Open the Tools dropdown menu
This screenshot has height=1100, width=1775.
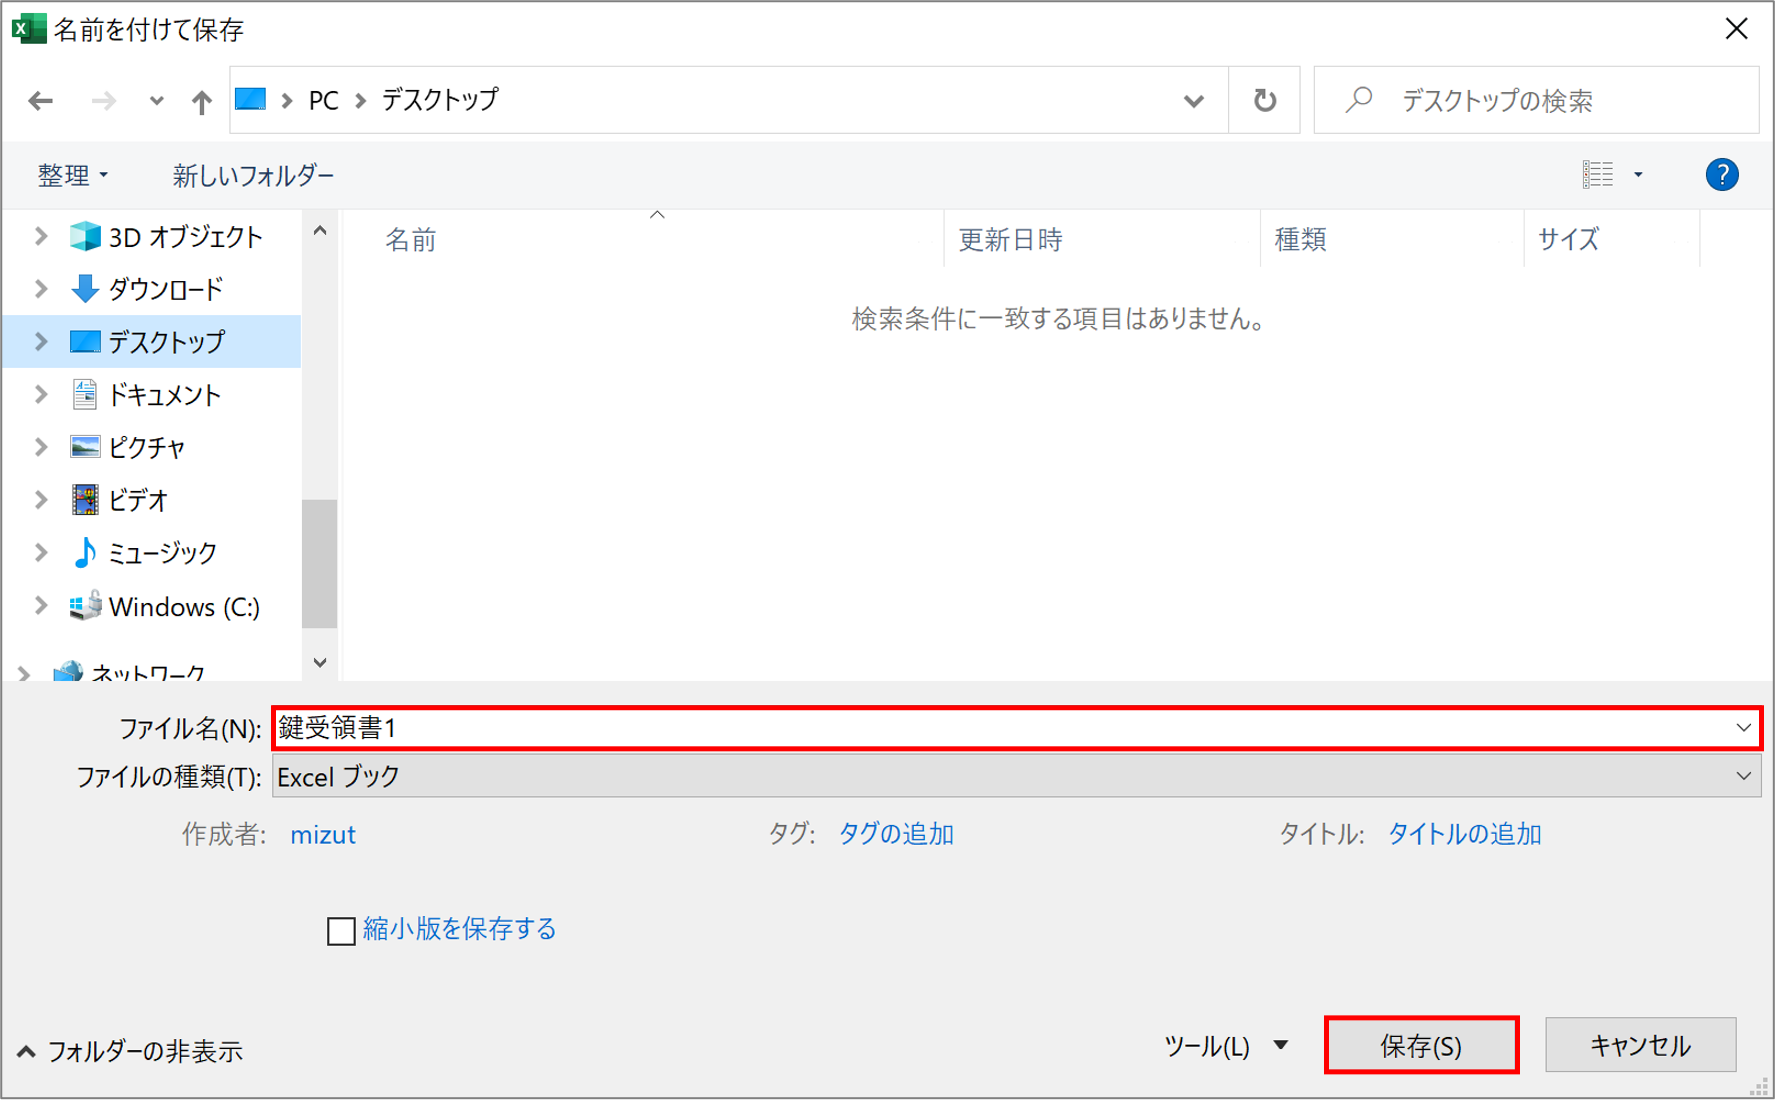(1225, 1046)
